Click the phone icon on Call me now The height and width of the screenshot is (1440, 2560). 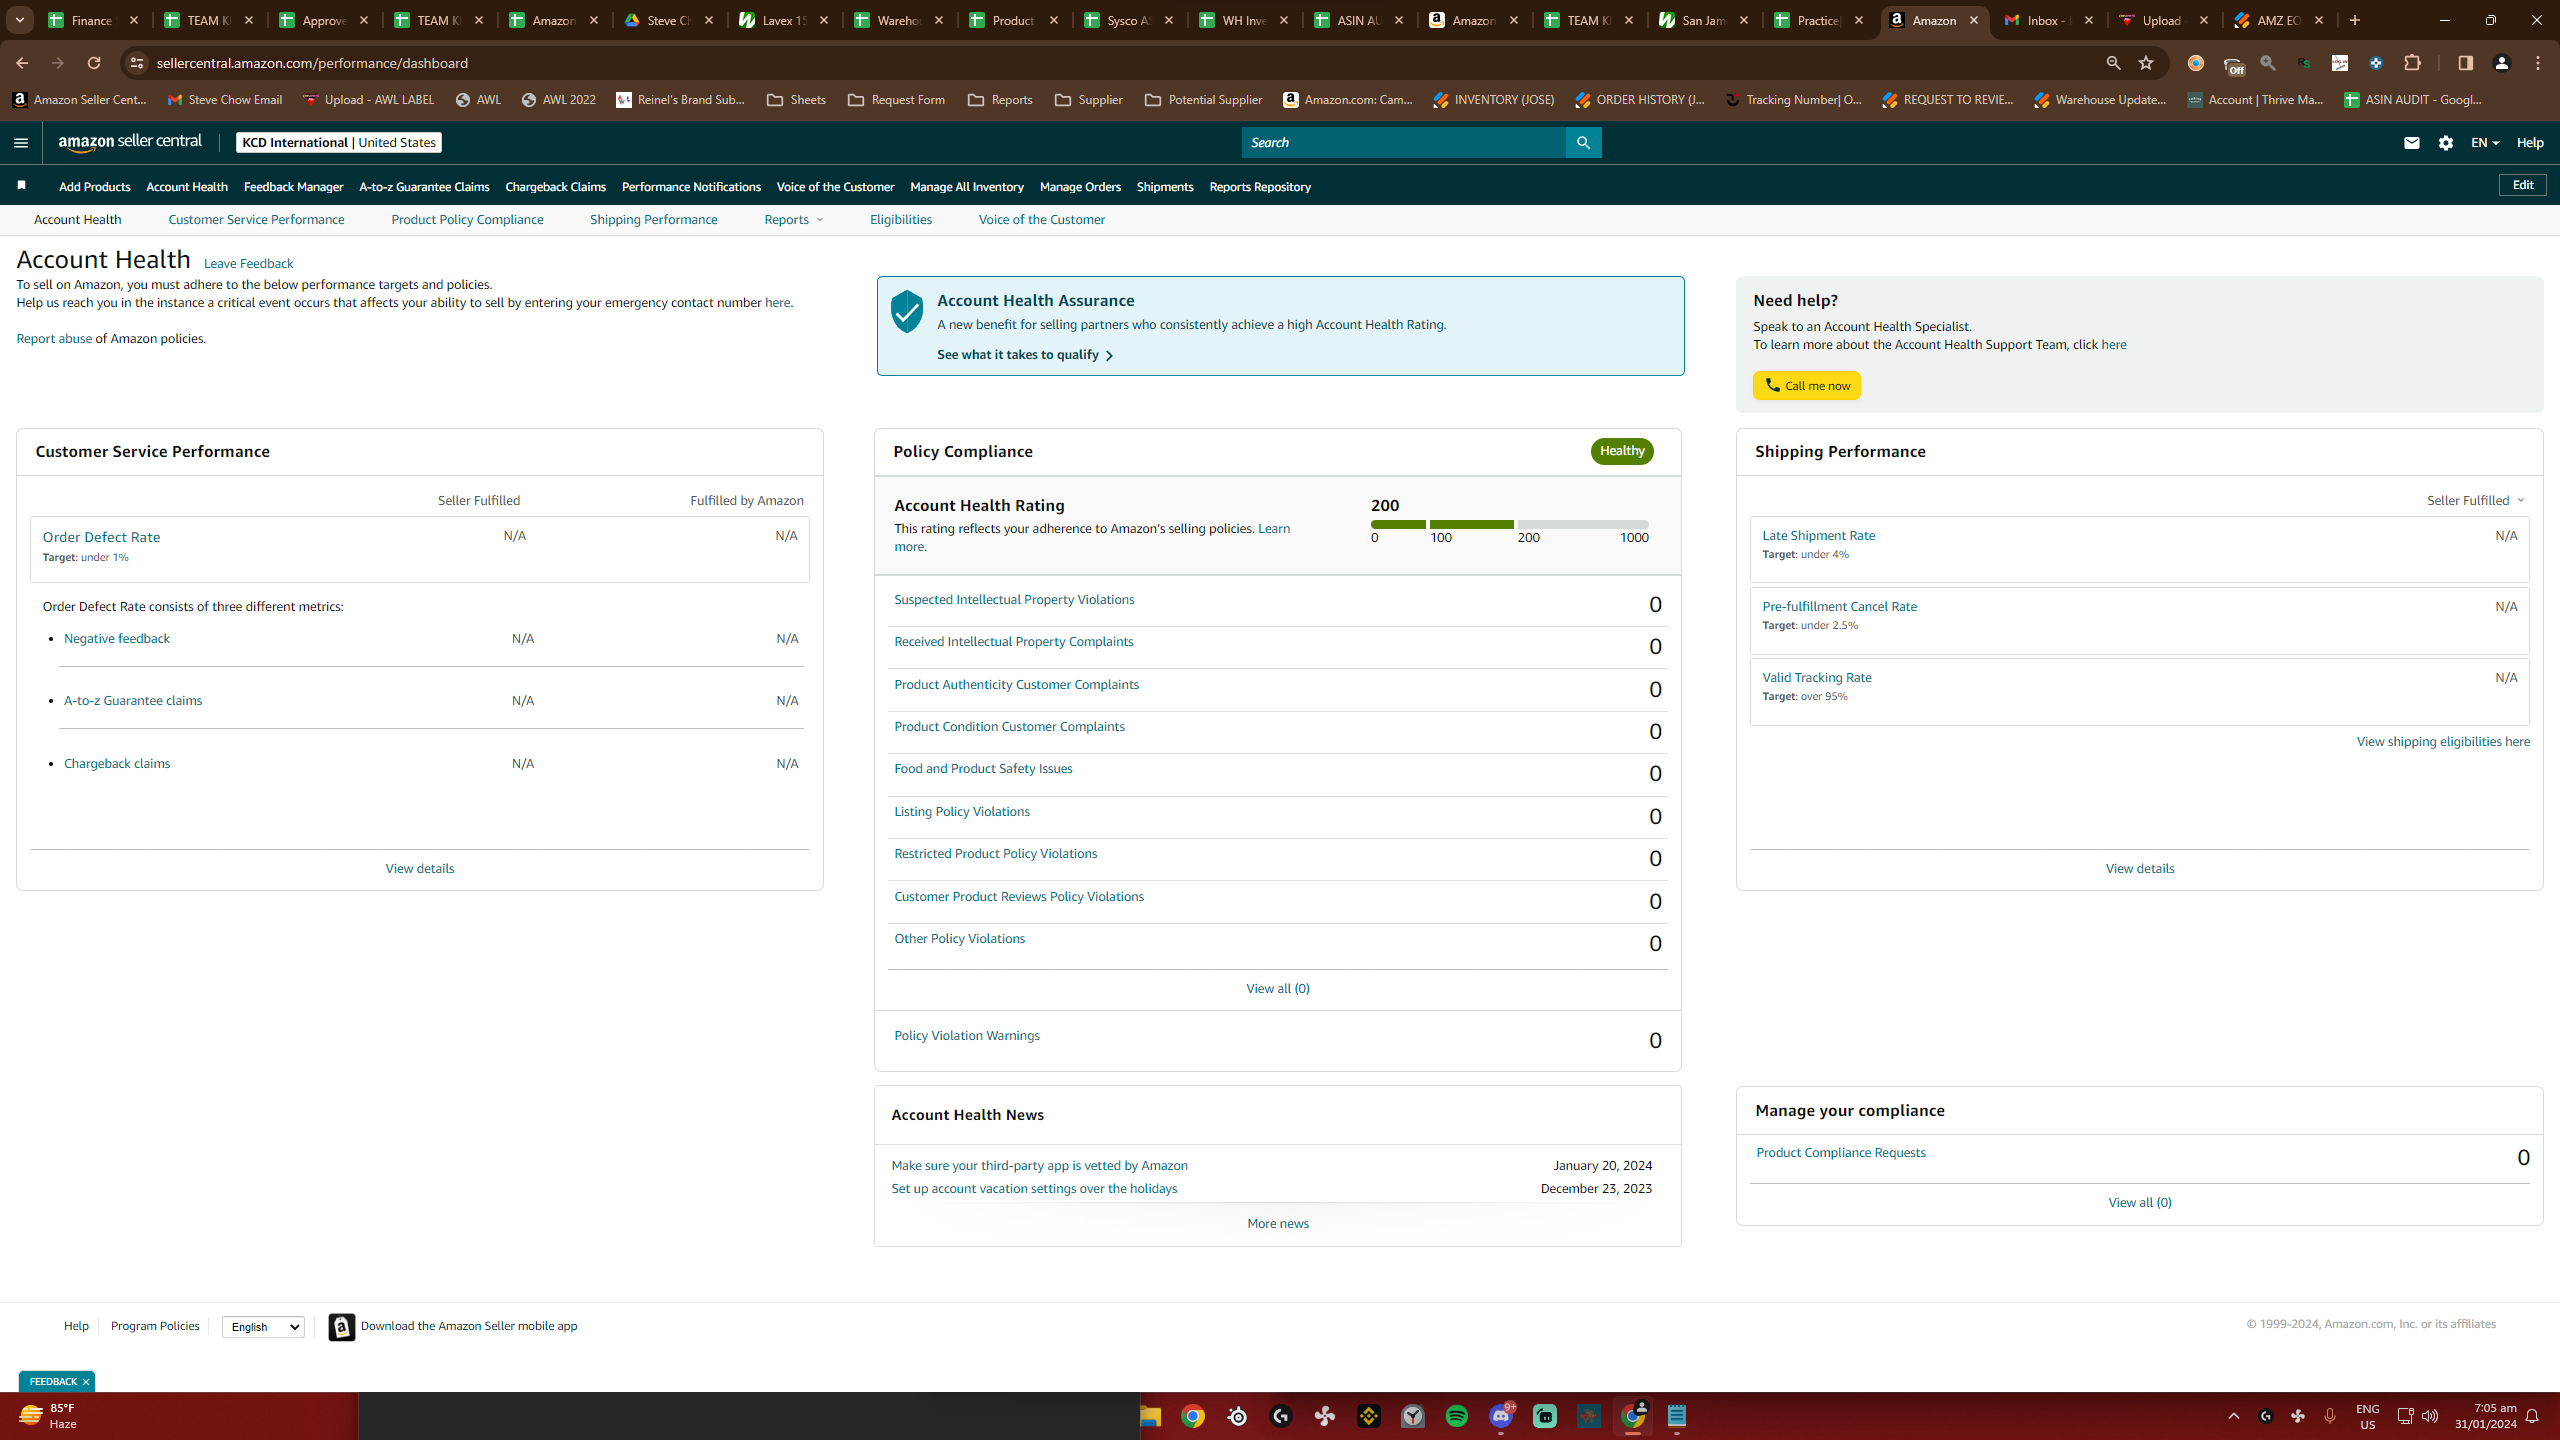pyautogui.click(x=1772, y=385)
